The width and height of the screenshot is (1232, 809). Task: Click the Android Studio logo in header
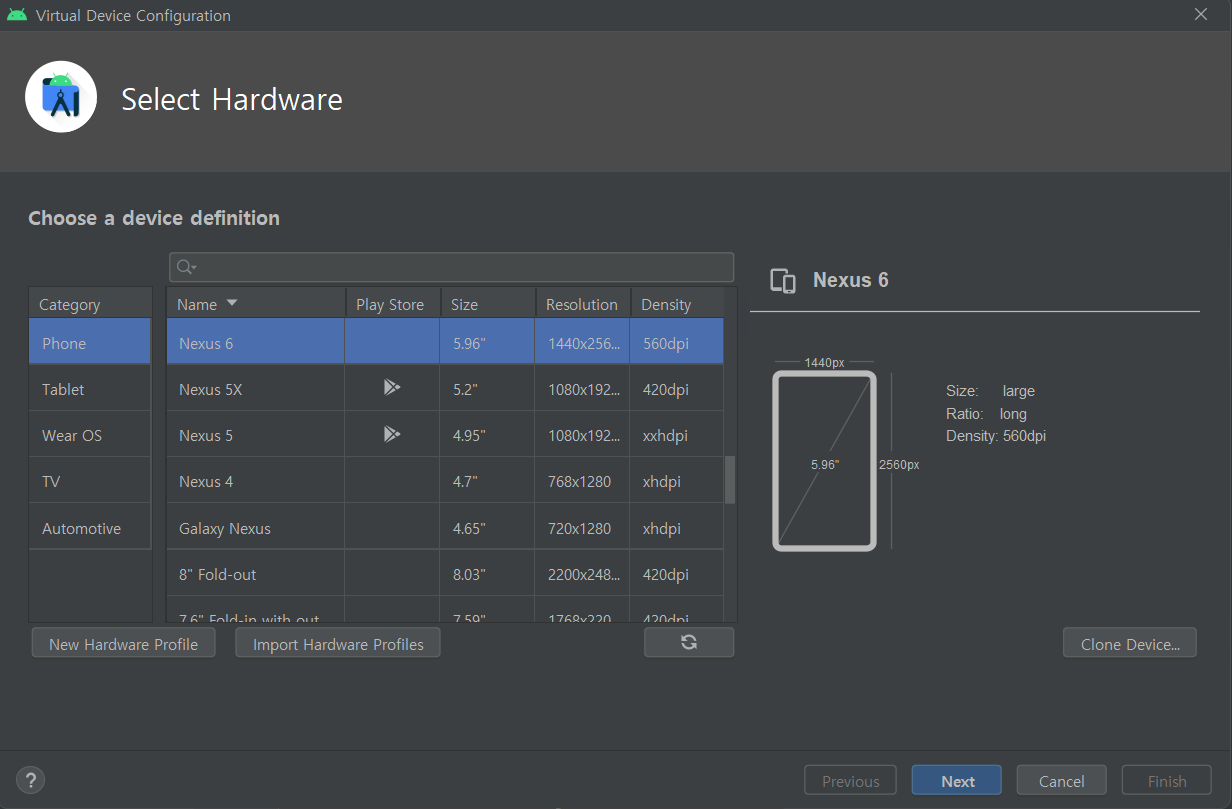point(61,97)
